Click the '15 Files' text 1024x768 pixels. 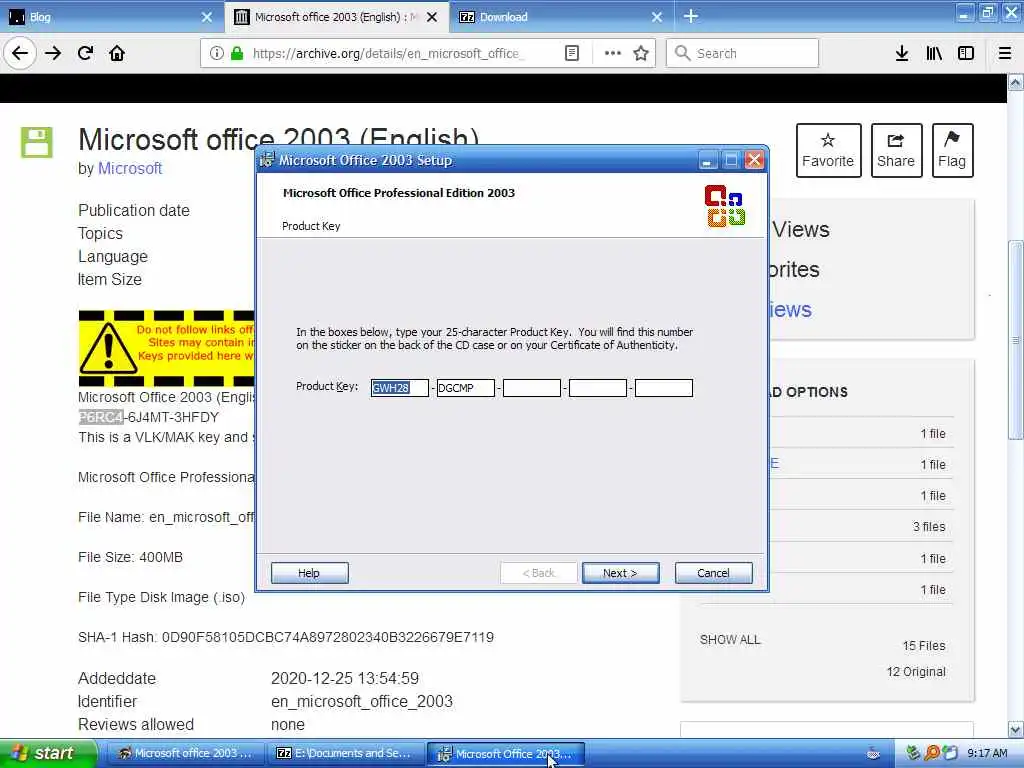point(923,645)
